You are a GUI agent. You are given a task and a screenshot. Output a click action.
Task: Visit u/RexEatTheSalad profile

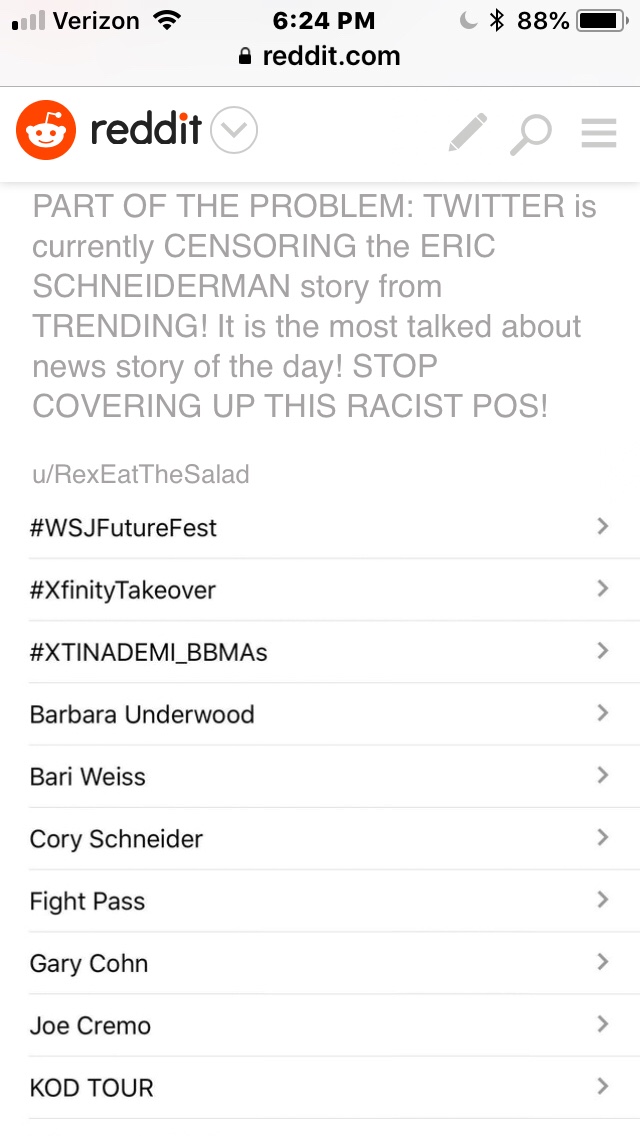140,474
